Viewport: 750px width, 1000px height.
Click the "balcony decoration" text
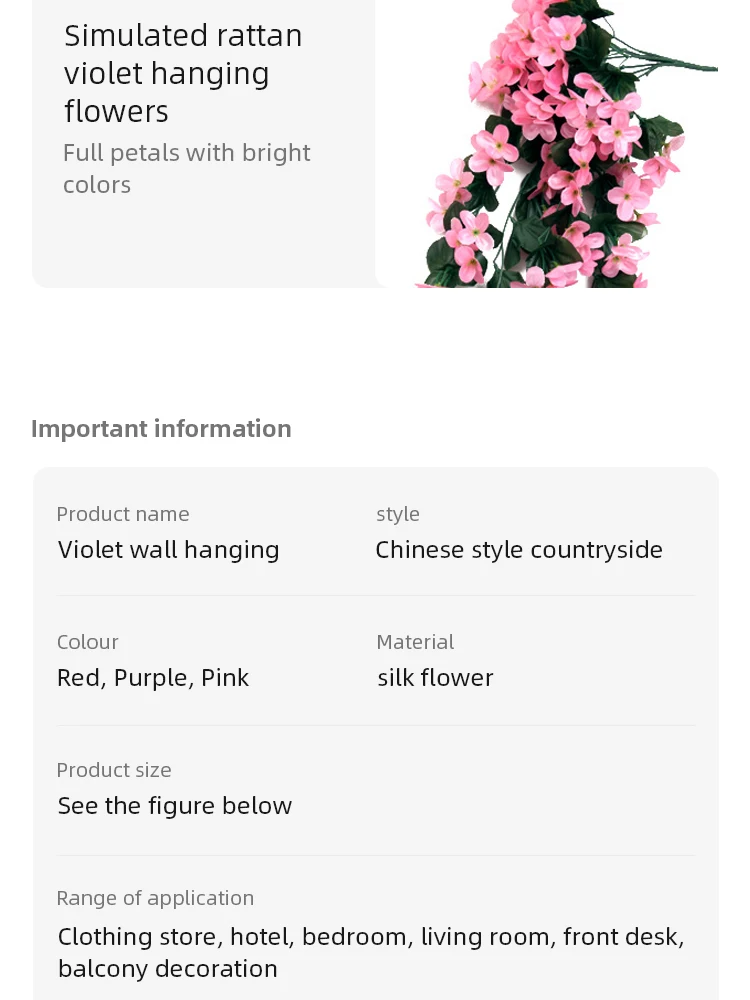coord(167,969)
